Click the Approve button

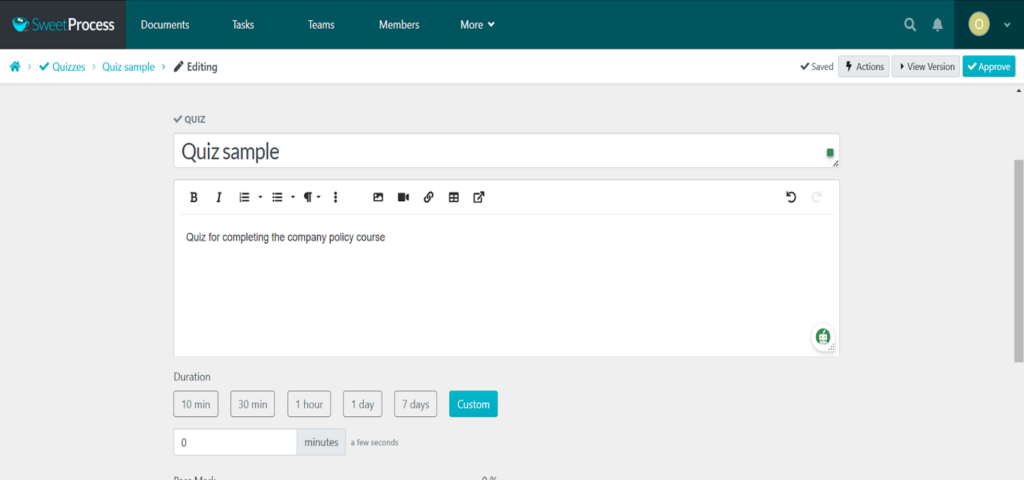(x=988, y=67)
